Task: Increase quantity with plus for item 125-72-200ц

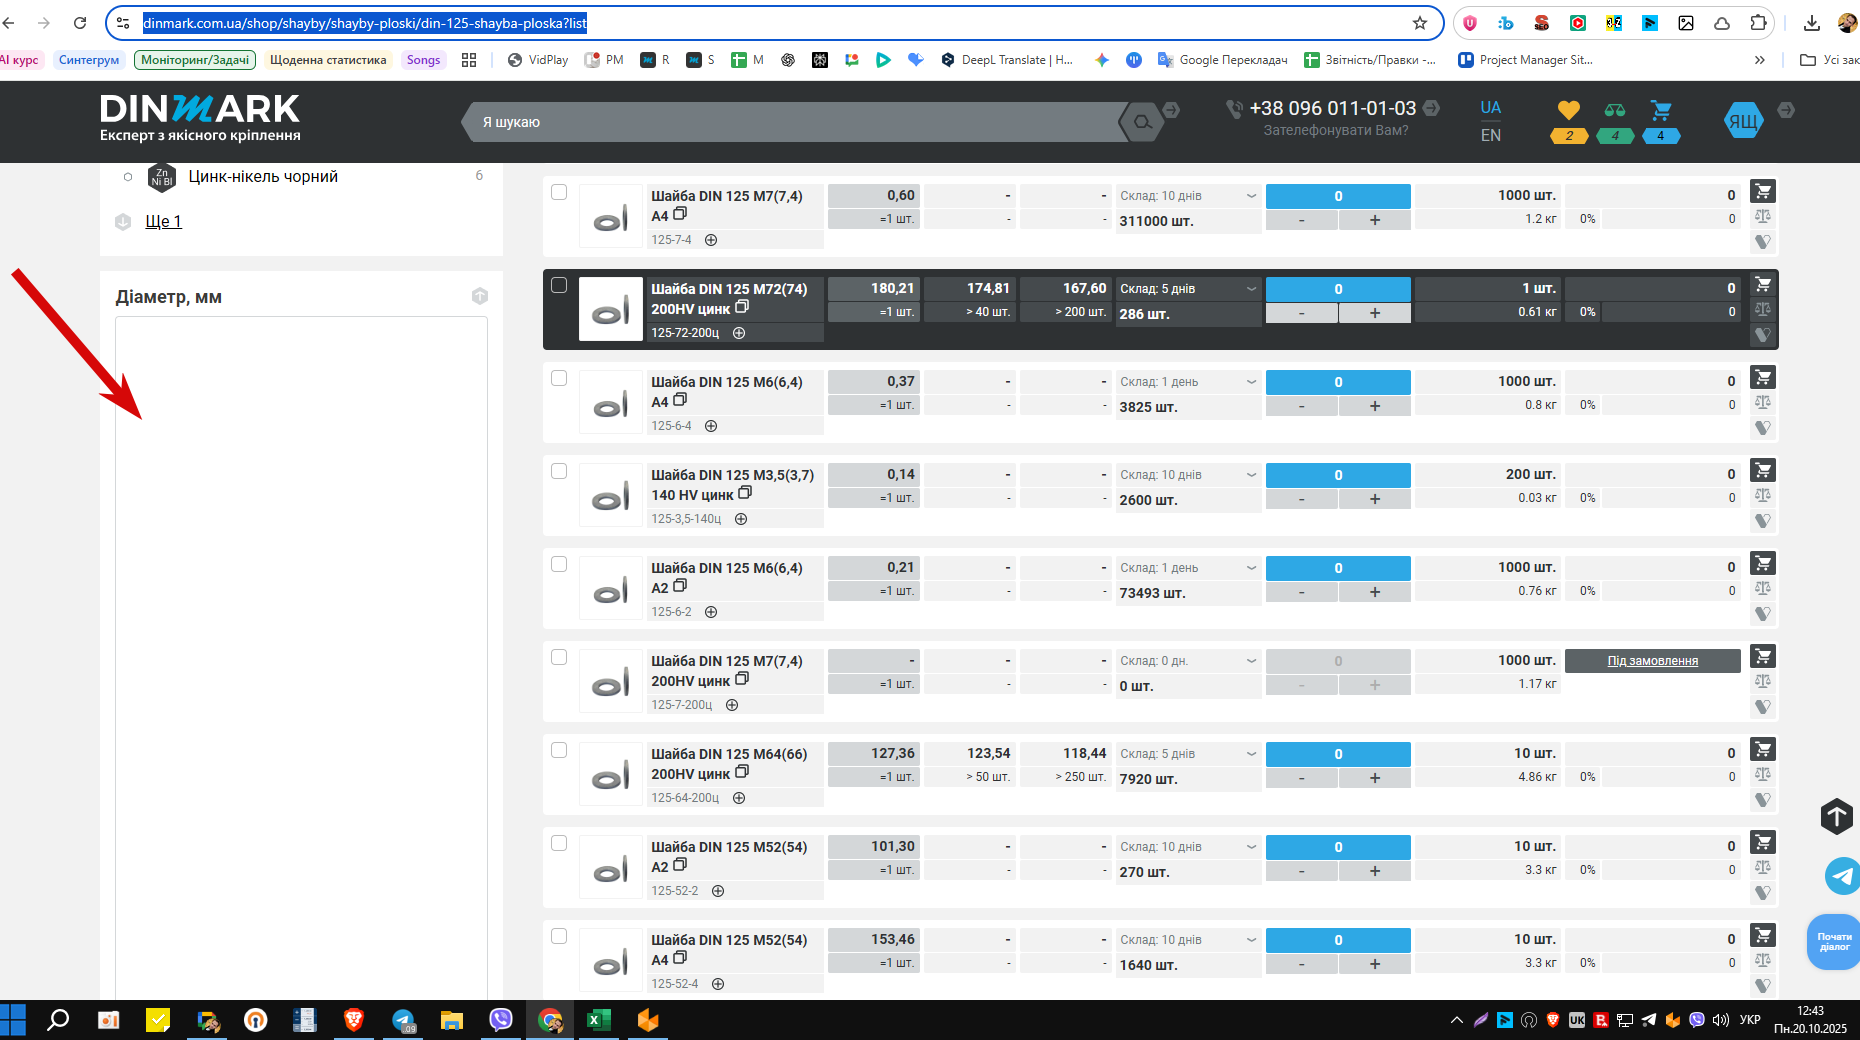Action: tap(1375, 313)
